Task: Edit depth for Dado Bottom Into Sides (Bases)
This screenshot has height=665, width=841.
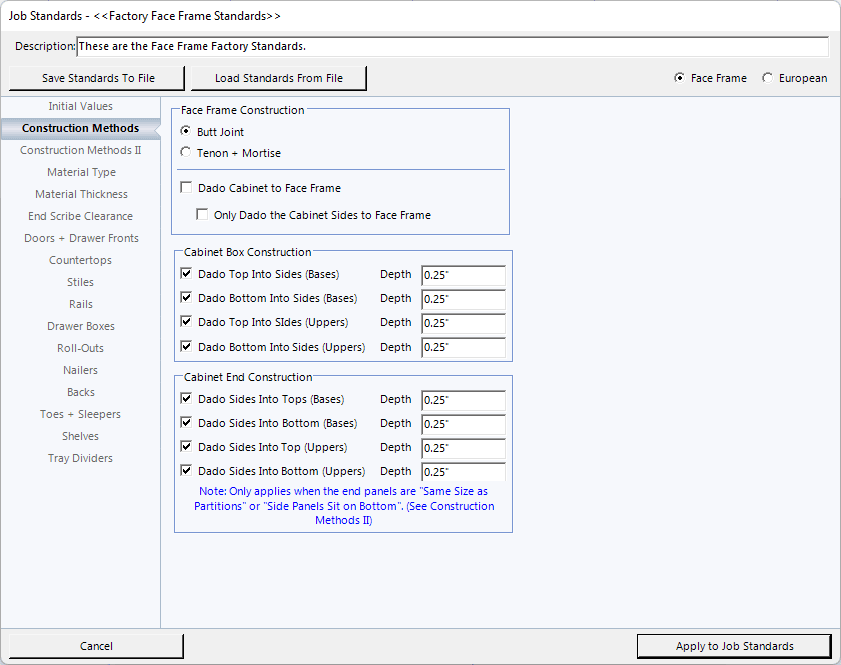Action: point(462,299)
